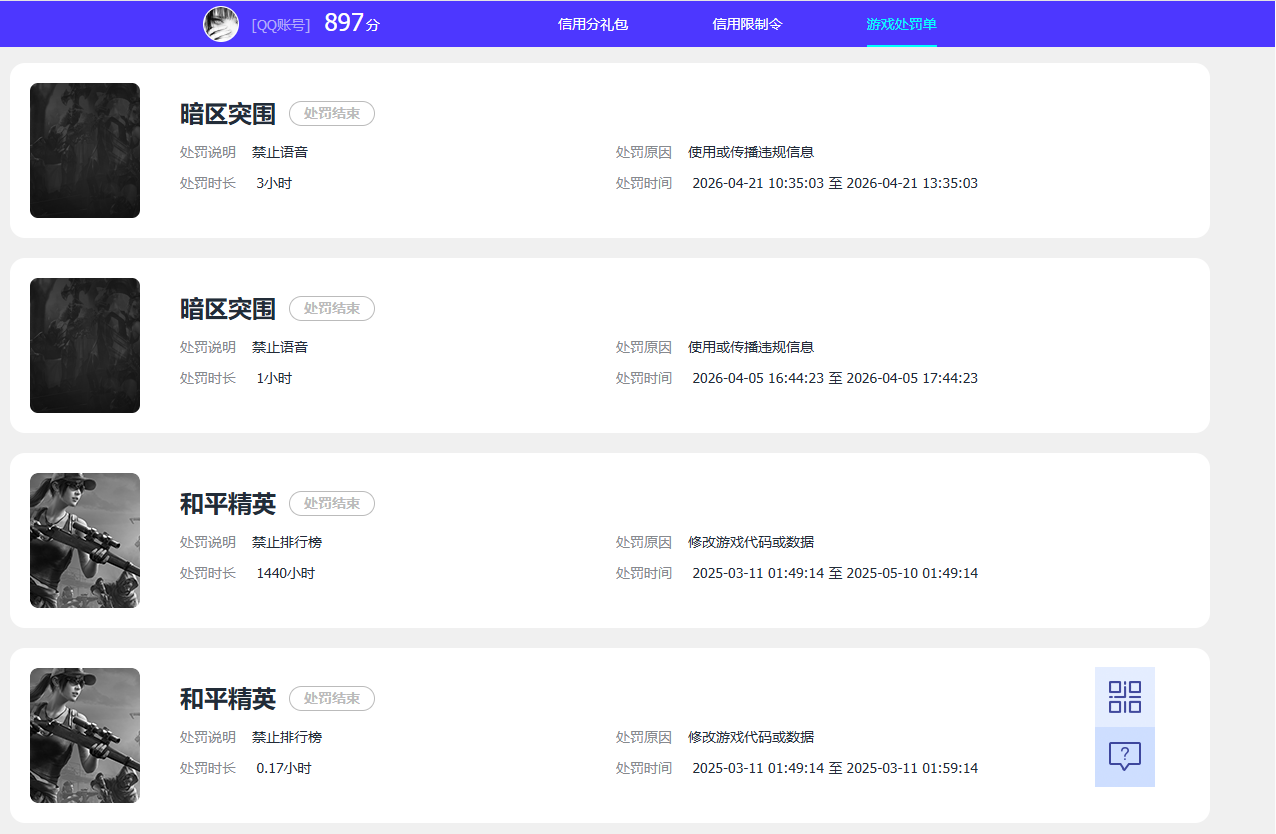1276x834 pixels.
Task: Click penalty time starting 2026-04-21 10:35:03
Action: 835,183
